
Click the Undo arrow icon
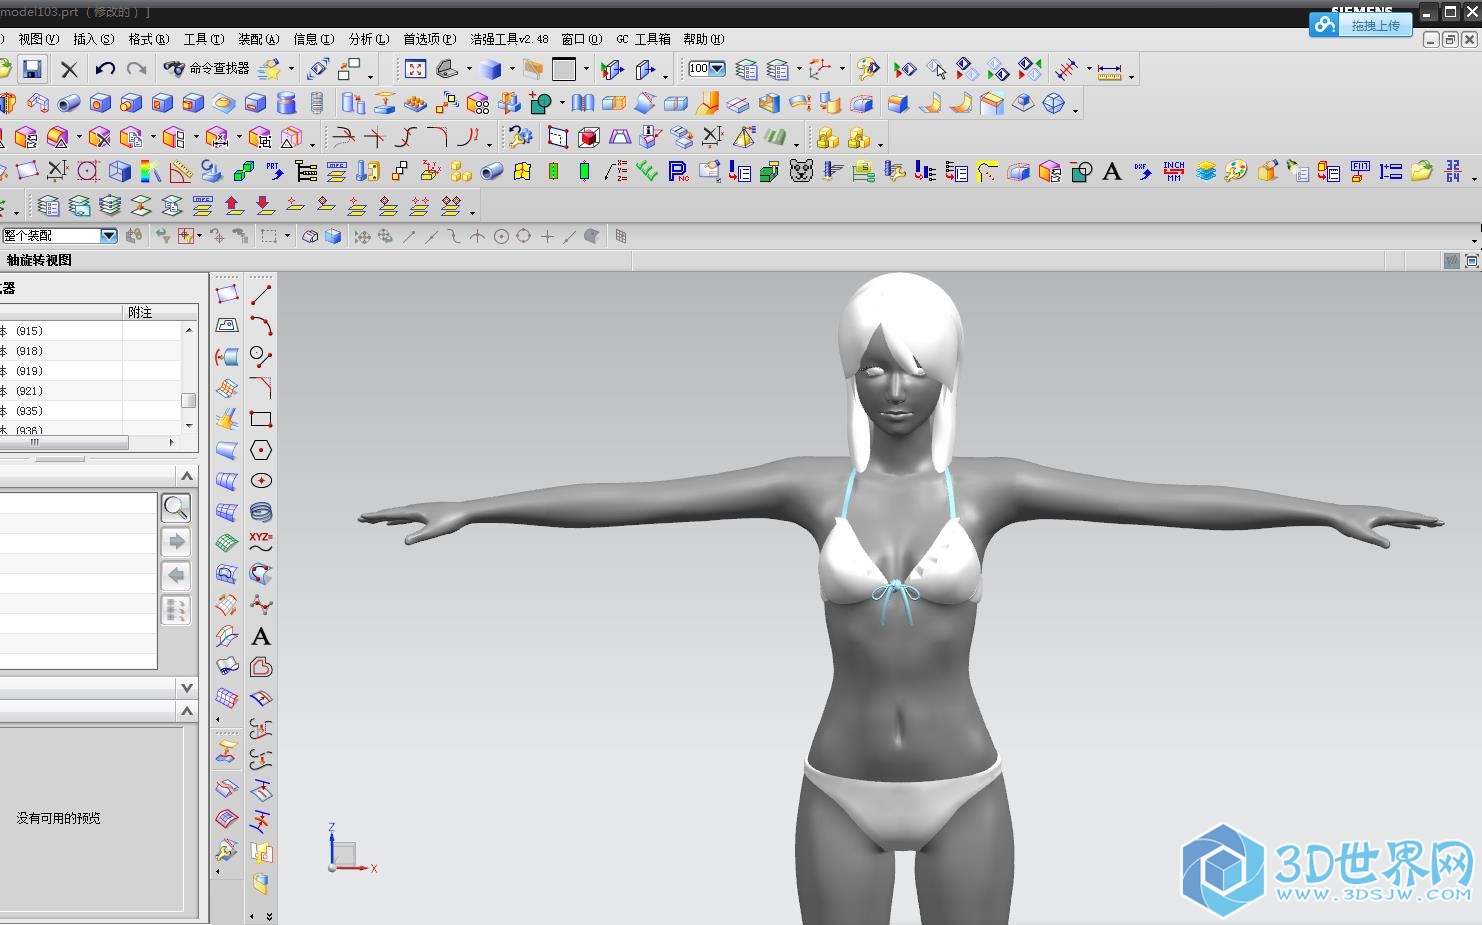pyautogui.click(x=105, y=69)
